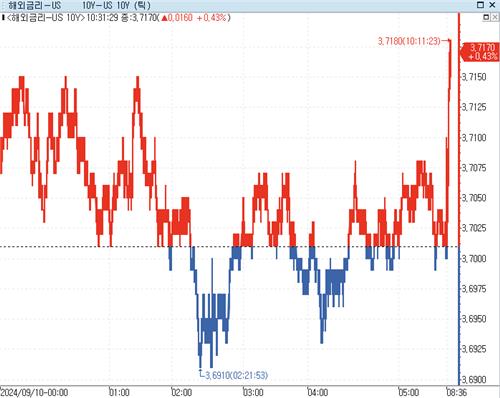Click the inner chart panel restore icon
This screenshot has width=500, height=398.
[486, 17]
